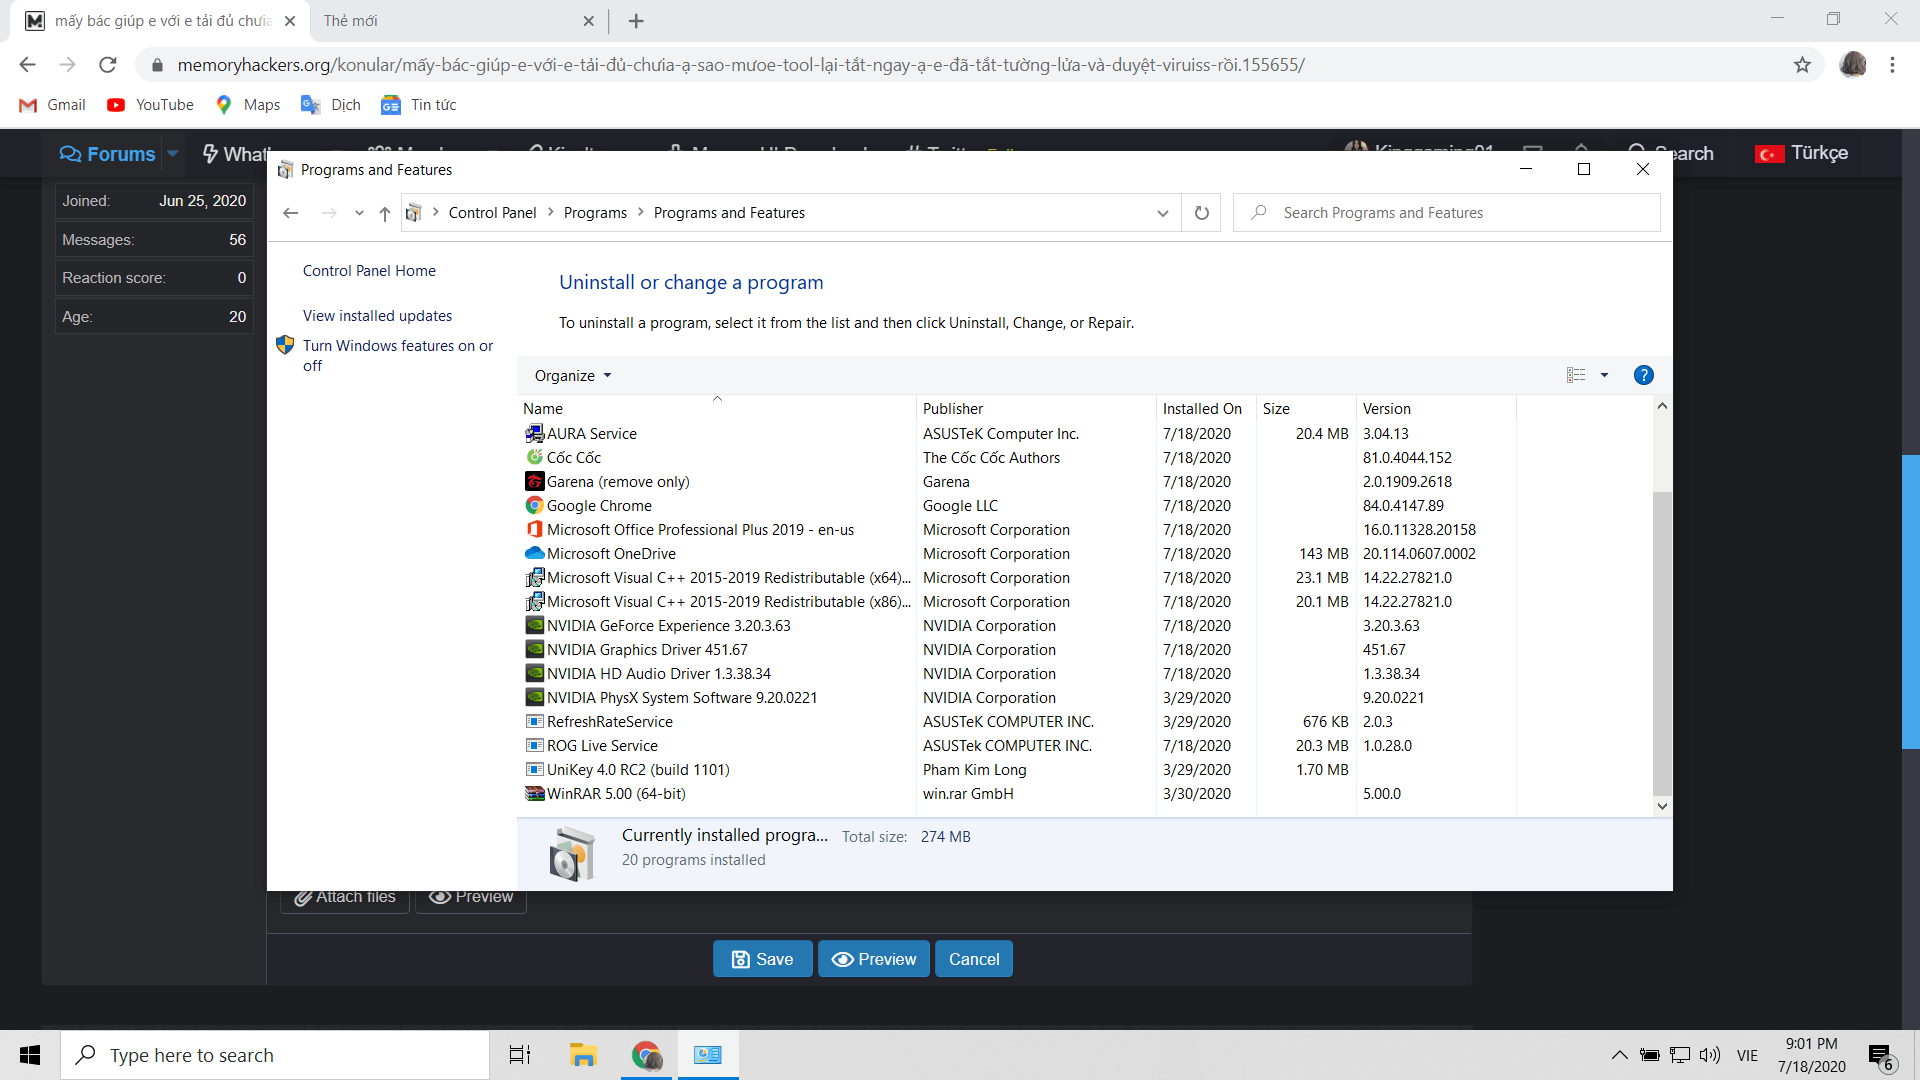Open YouTube bookmark
Screen dimensions: 1920x1080
(x=151, y=105)
